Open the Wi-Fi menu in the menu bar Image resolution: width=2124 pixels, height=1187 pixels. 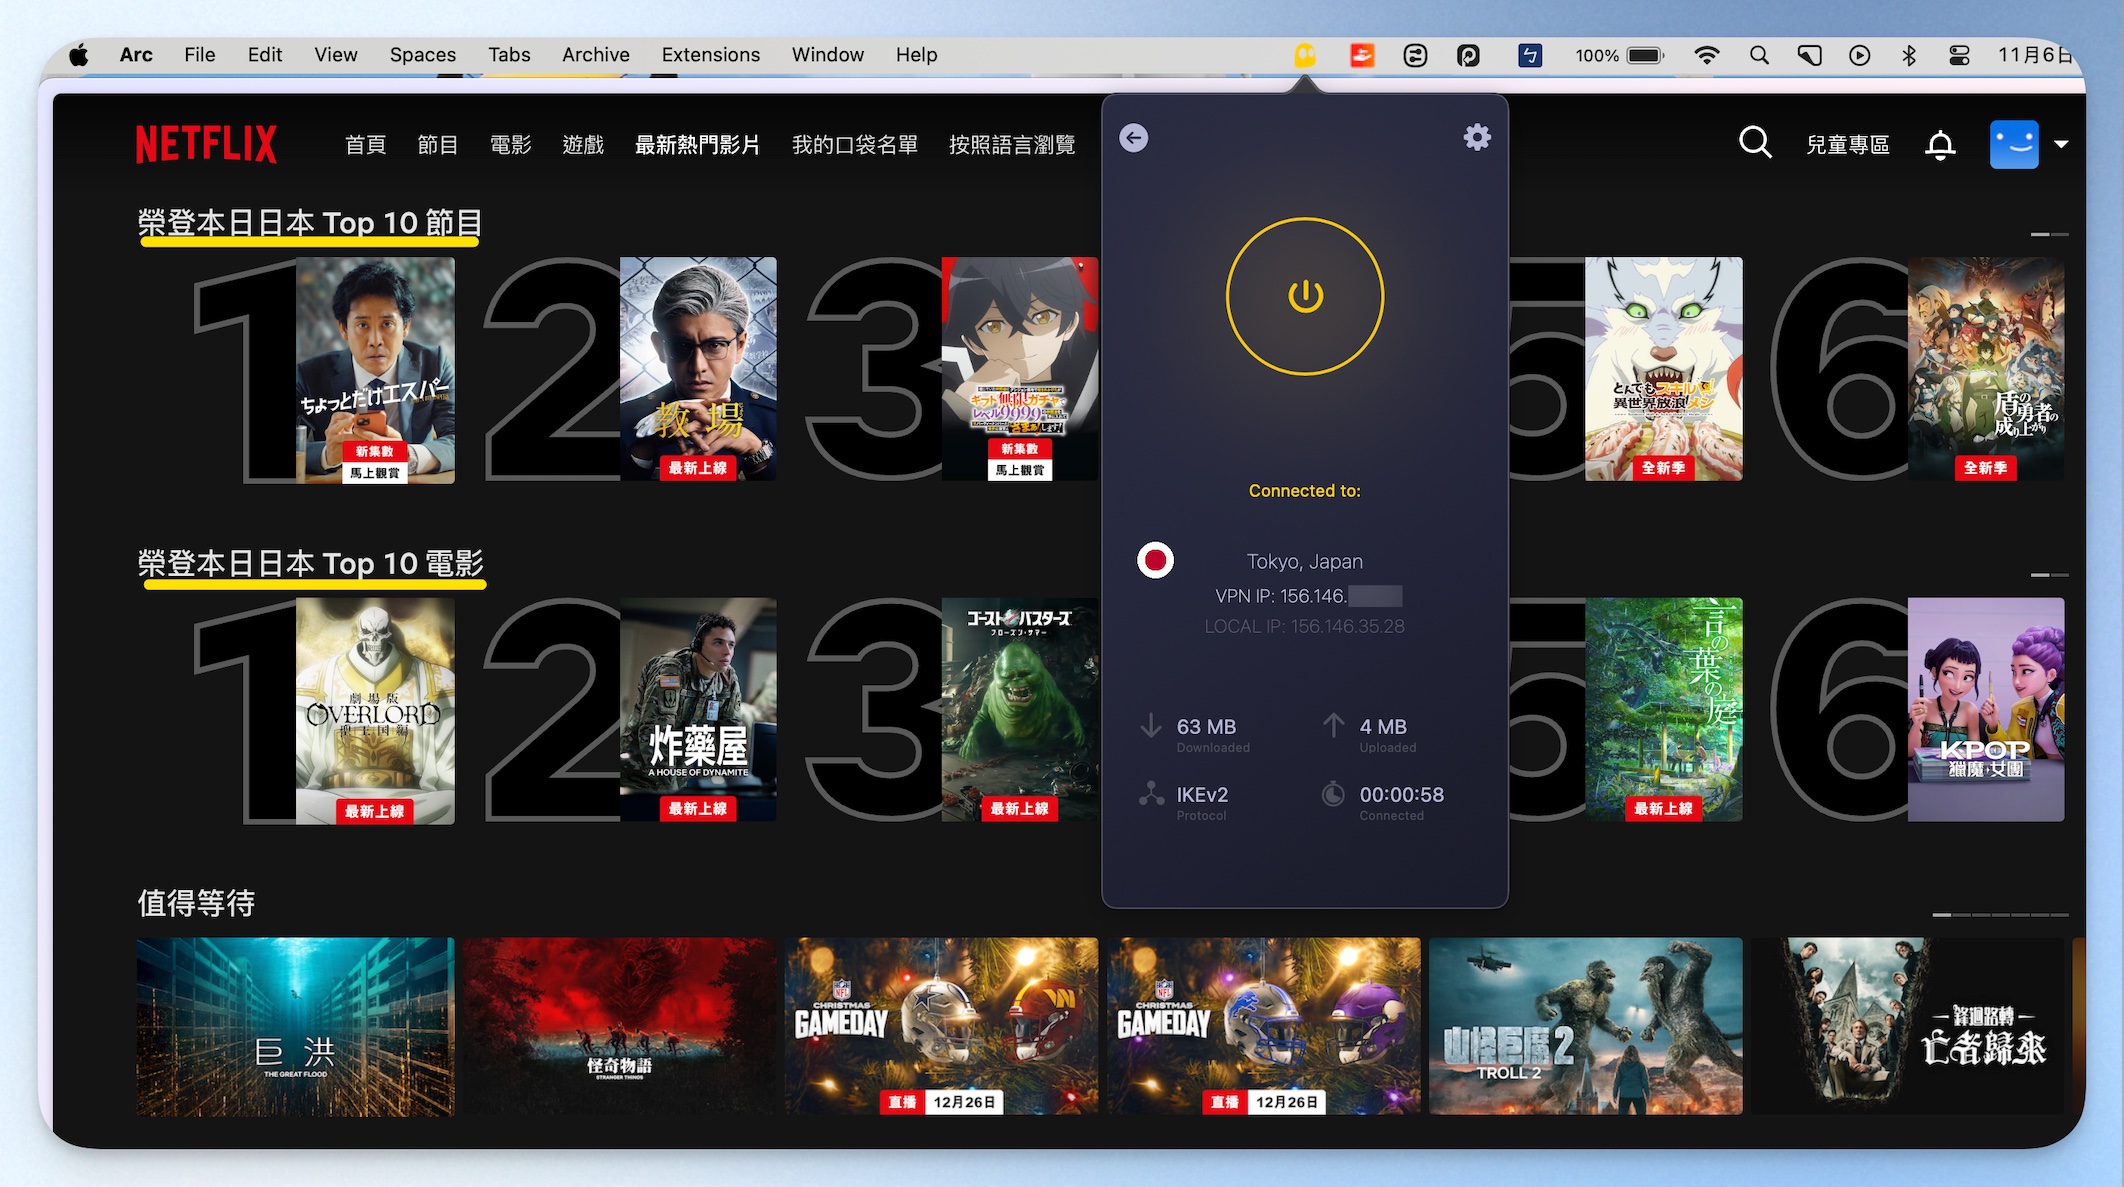(x=1707, y=55)
